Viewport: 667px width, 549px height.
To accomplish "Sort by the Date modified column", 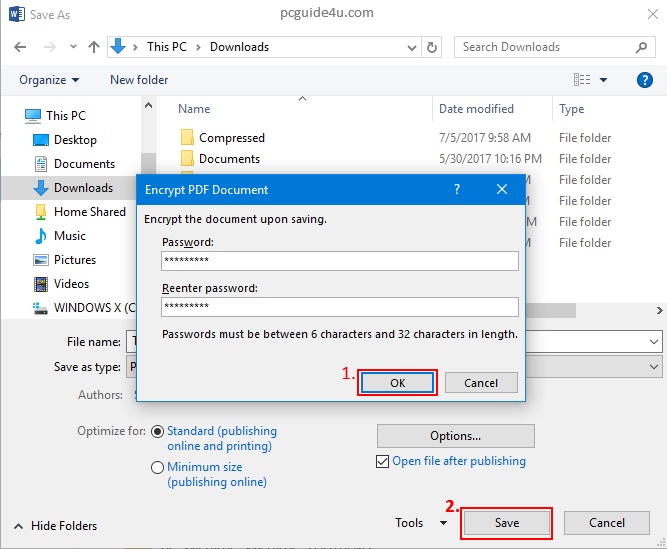I will [477, 109].
